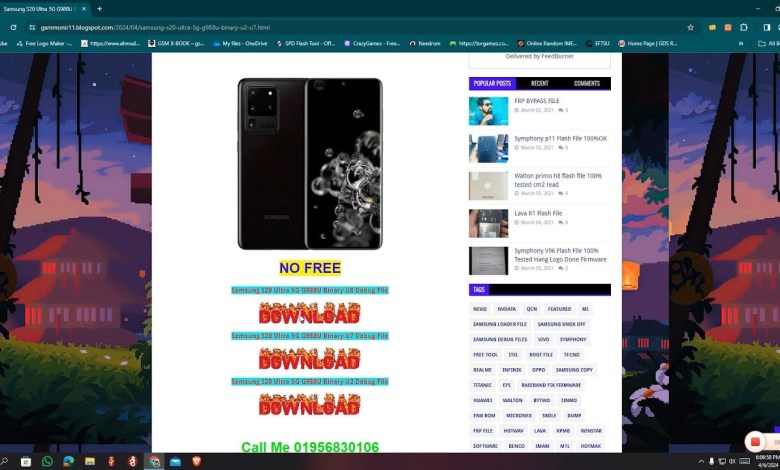Click the Samsung S20 Ultra phone image
The image size is (780, 470).
click(x=310, y=164)
